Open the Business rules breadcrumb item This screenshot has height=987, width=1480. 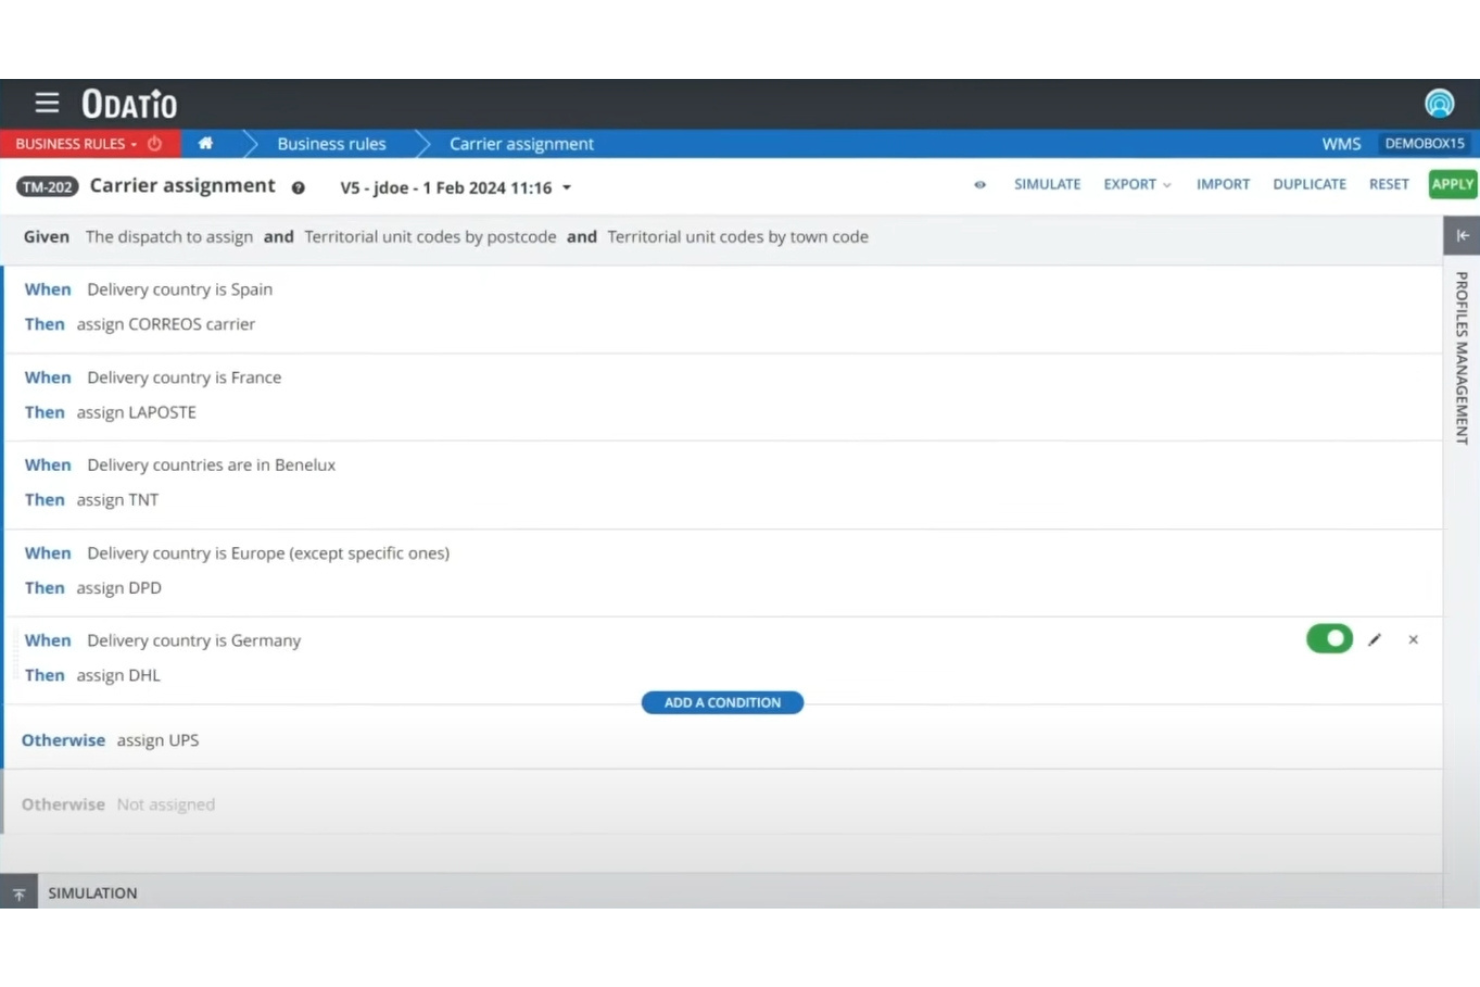[x=331, y=143]
